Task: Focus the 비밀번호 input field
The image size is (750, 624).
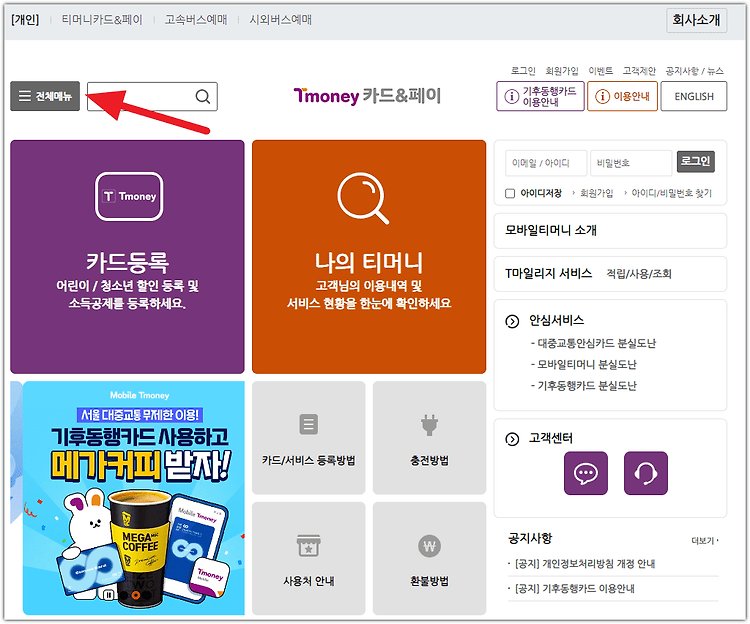Action: 631,163
